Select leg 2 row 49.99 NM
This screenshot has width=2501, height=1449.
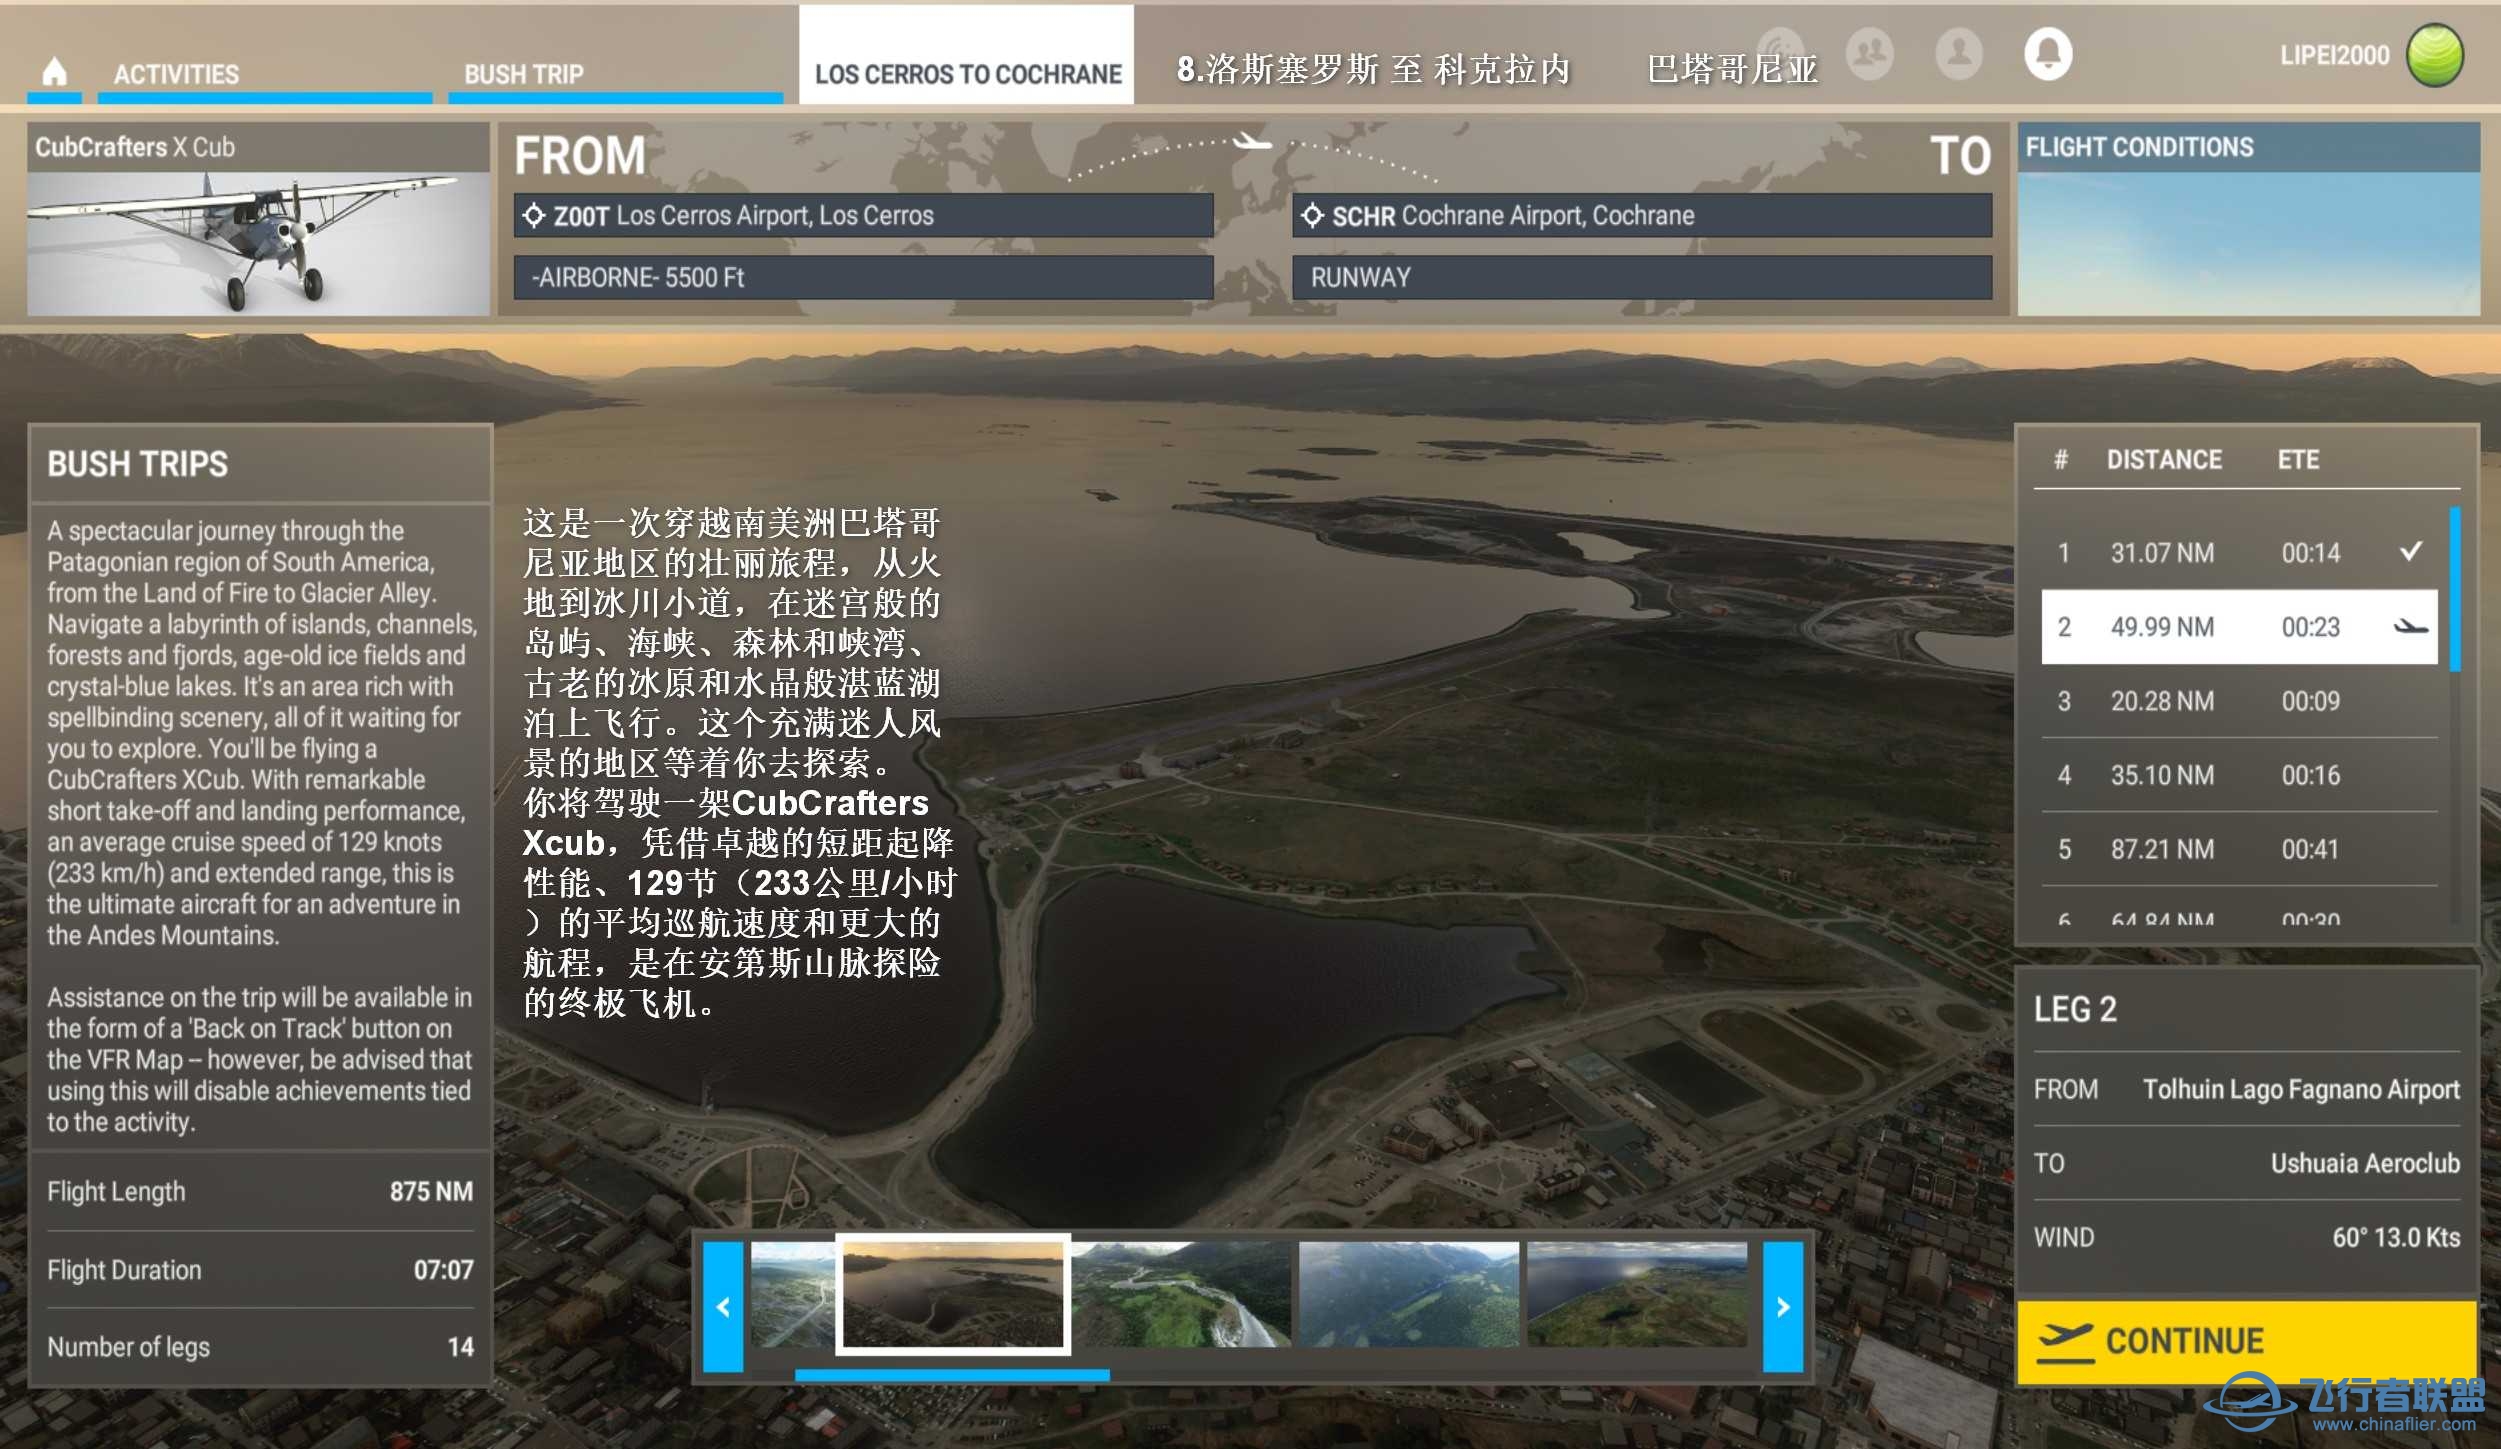point(2239,627)
